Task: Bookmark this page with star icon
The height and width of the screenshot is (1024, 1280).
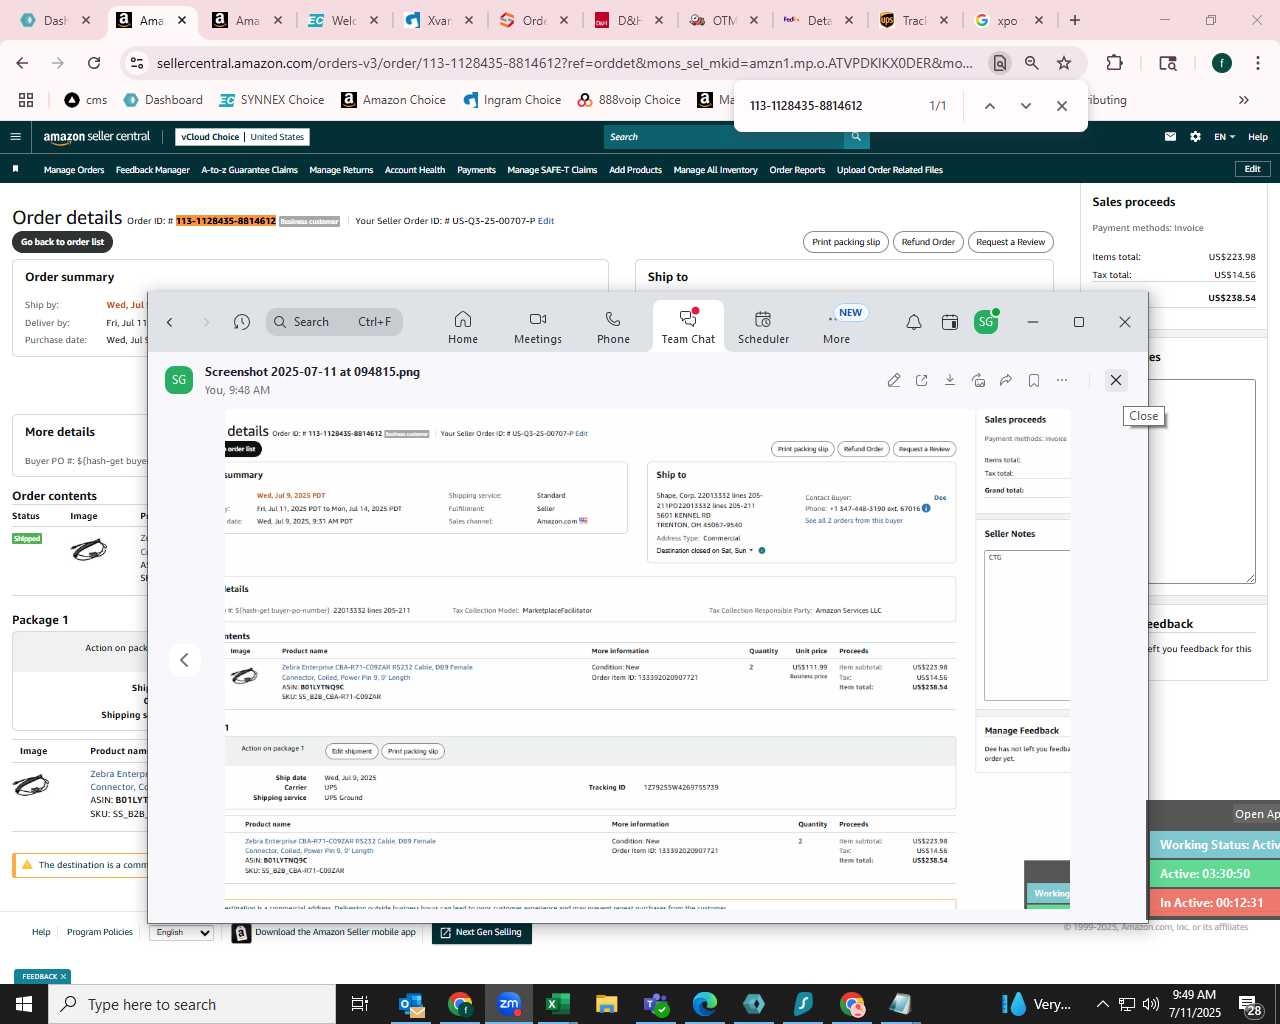Action: coord(1064,63)
